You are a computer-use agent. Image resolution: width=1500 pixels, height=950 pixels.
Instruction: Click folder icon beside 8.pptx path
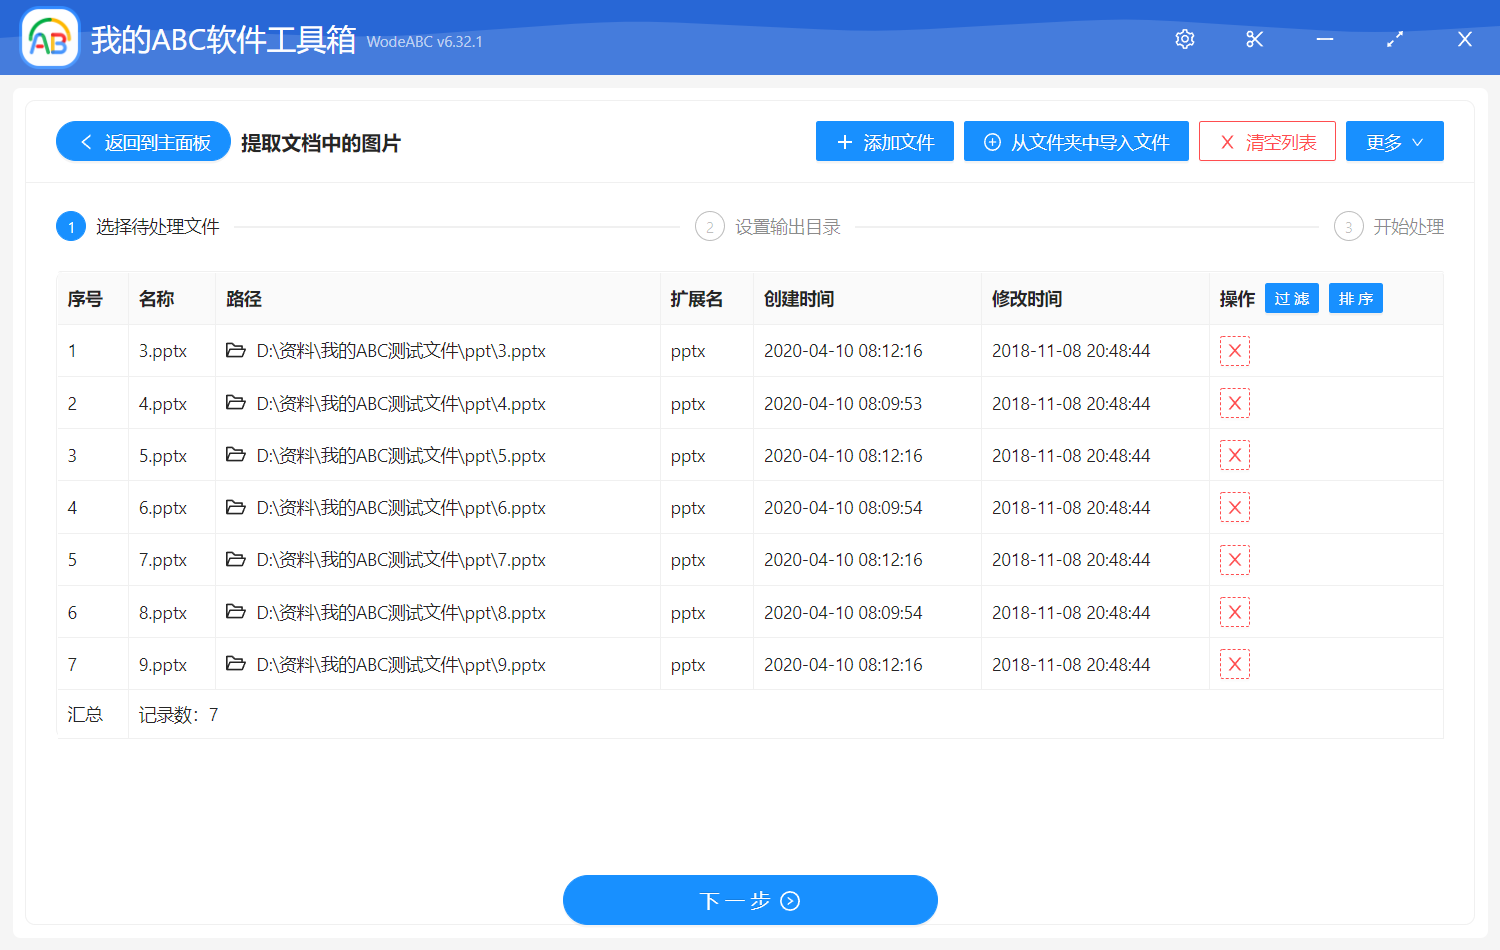(236, 612)
